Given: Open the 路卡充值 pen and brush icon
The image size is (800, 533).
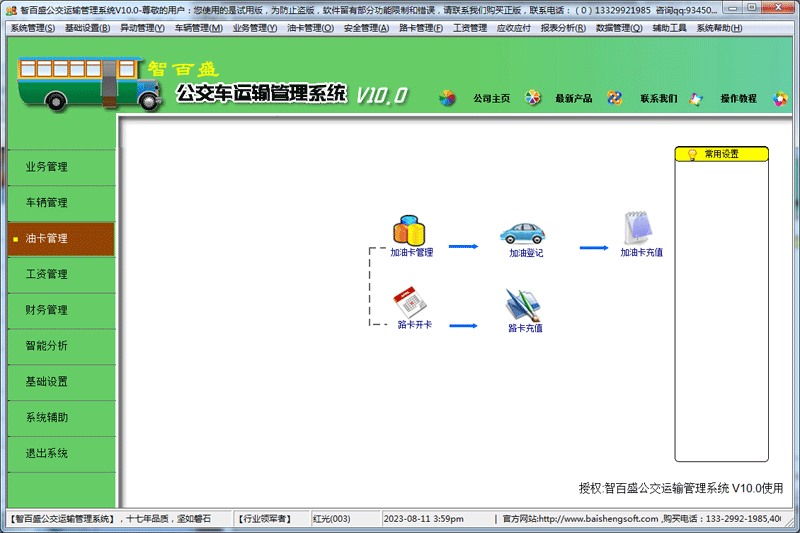Looking at the screenshot, I should click(523, 306).
